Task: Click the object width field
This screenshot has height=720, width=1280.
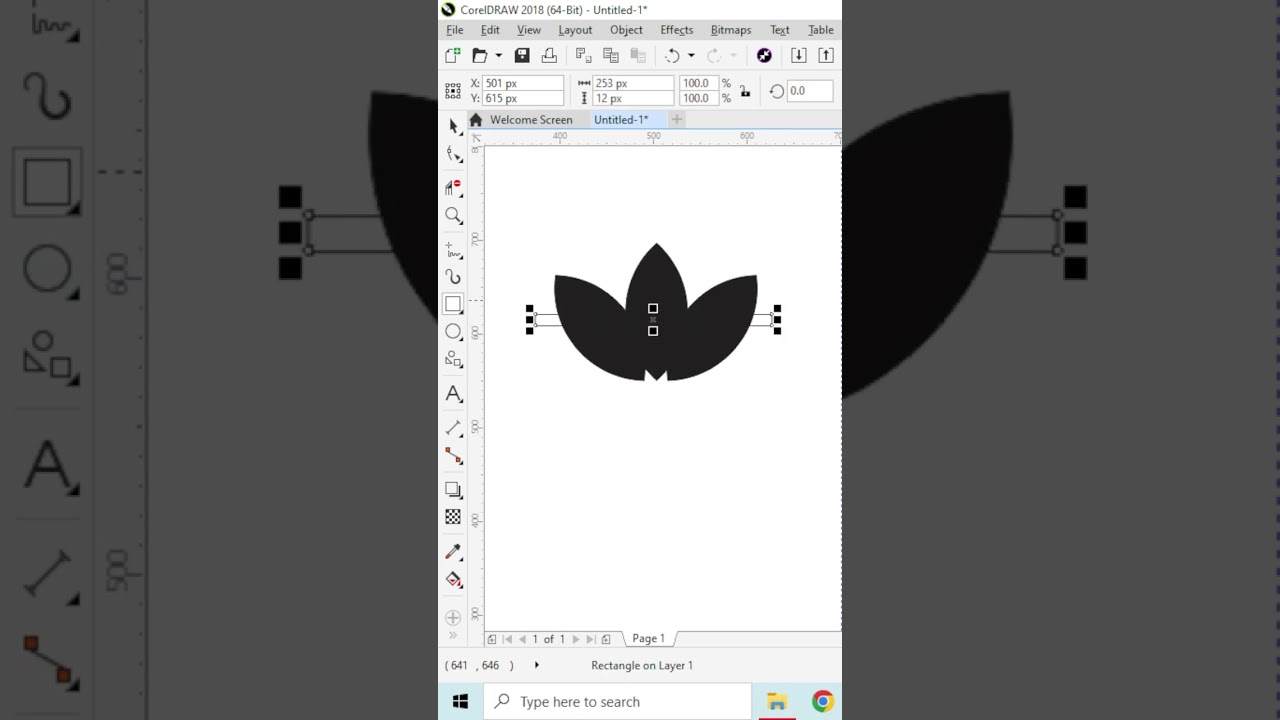Action: [x=633, y=84]
